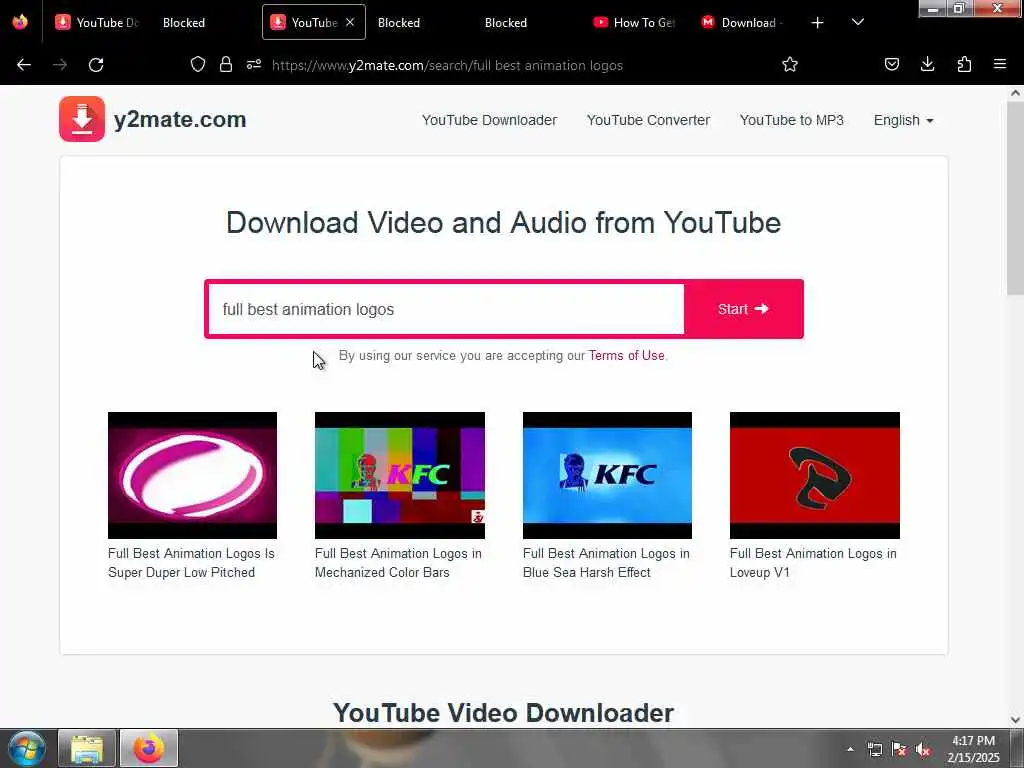Click the Start button
Image resolution: width=1024 pixels, height=768 pixels.
tap(743, 309)
